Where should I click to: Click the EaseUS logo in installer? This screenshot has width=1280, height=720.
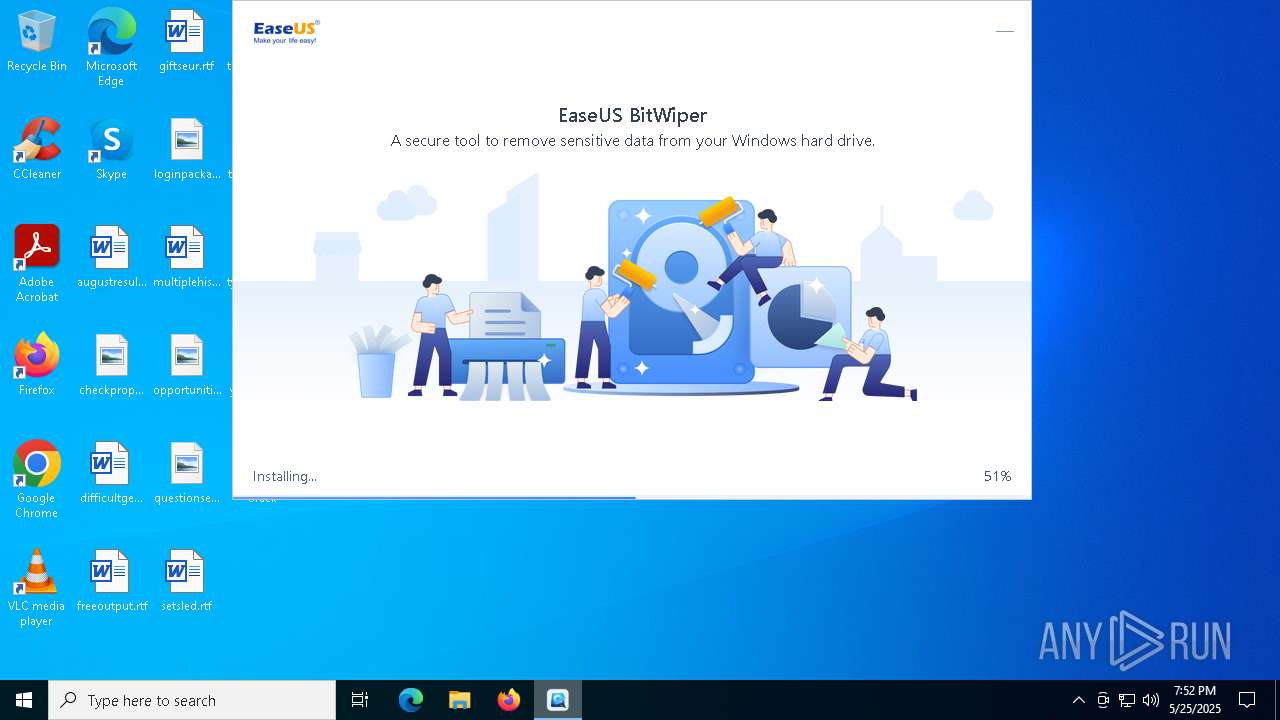coord(286,32)
